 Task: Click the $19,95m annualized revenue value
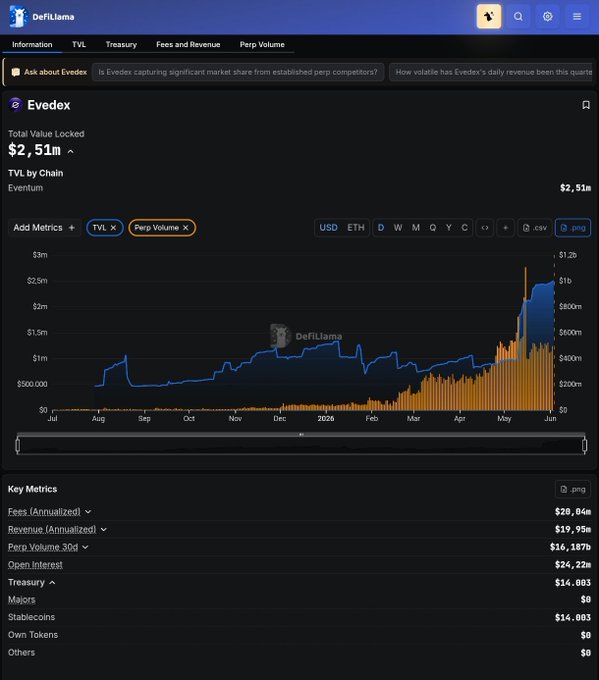point(573,530)
